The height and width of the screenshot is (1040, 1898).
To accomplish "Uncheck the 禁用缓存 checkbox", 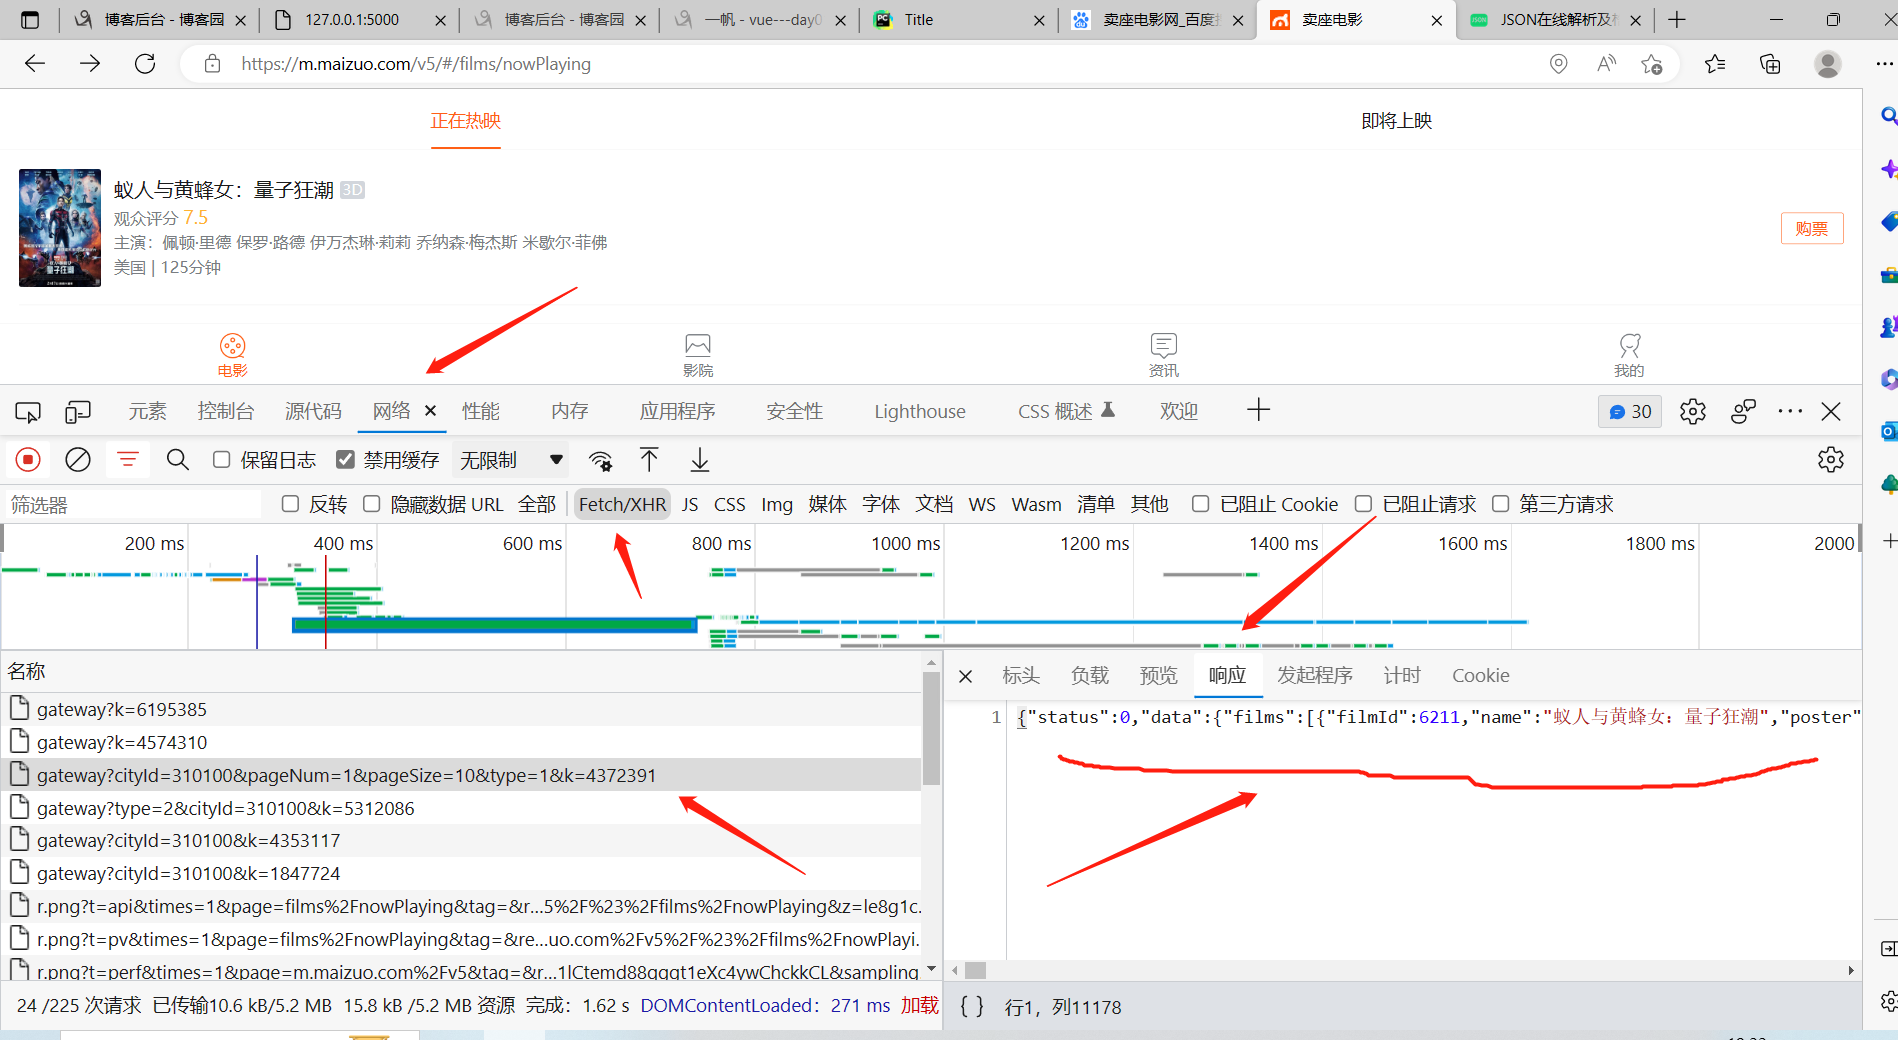I will [345, 459].
